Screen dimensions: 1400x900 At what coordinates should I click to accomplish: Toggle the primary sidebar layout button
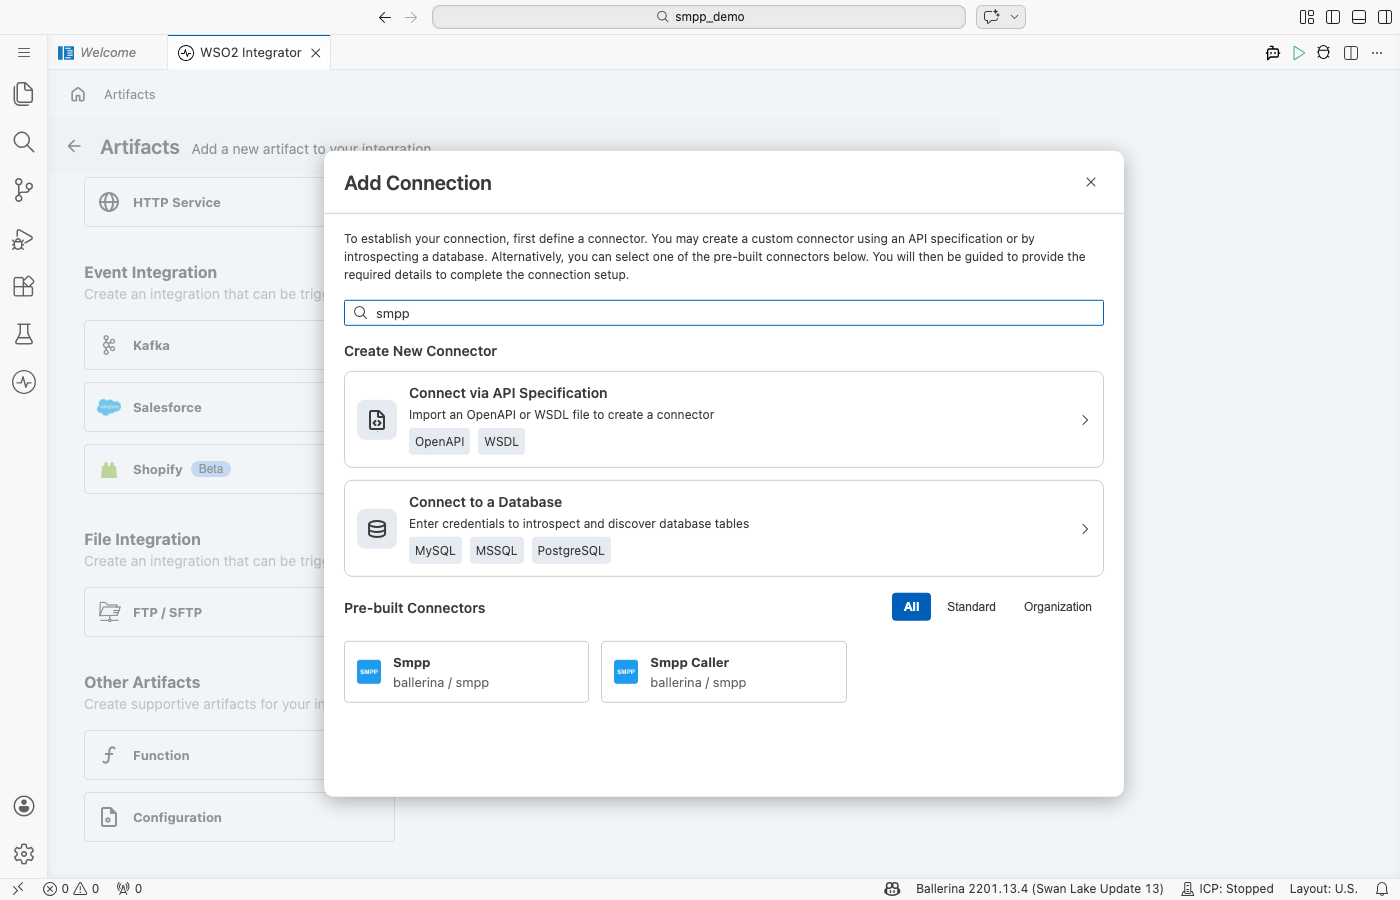(x=1333, y=17)
